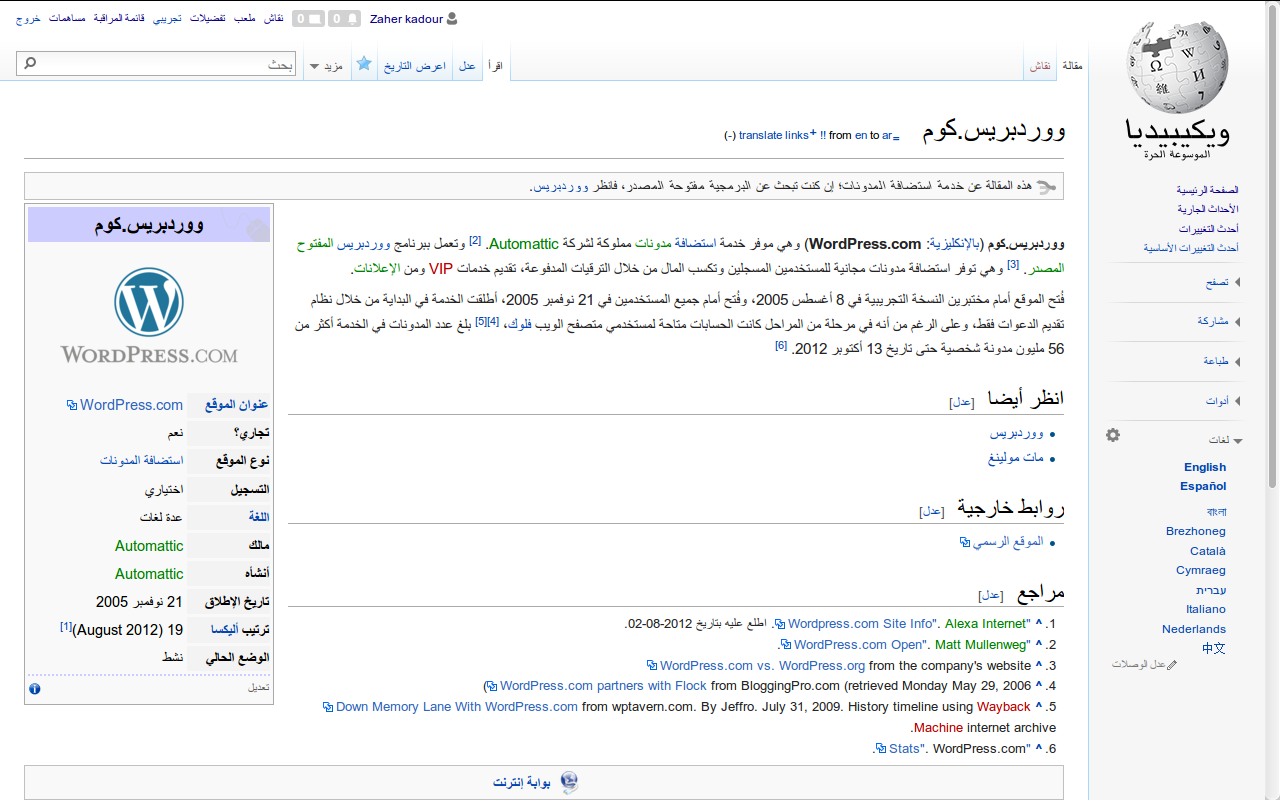This screenshot has height=800, width=1280.
Task: Click the watchlist star icon
Action: point(364,64)
